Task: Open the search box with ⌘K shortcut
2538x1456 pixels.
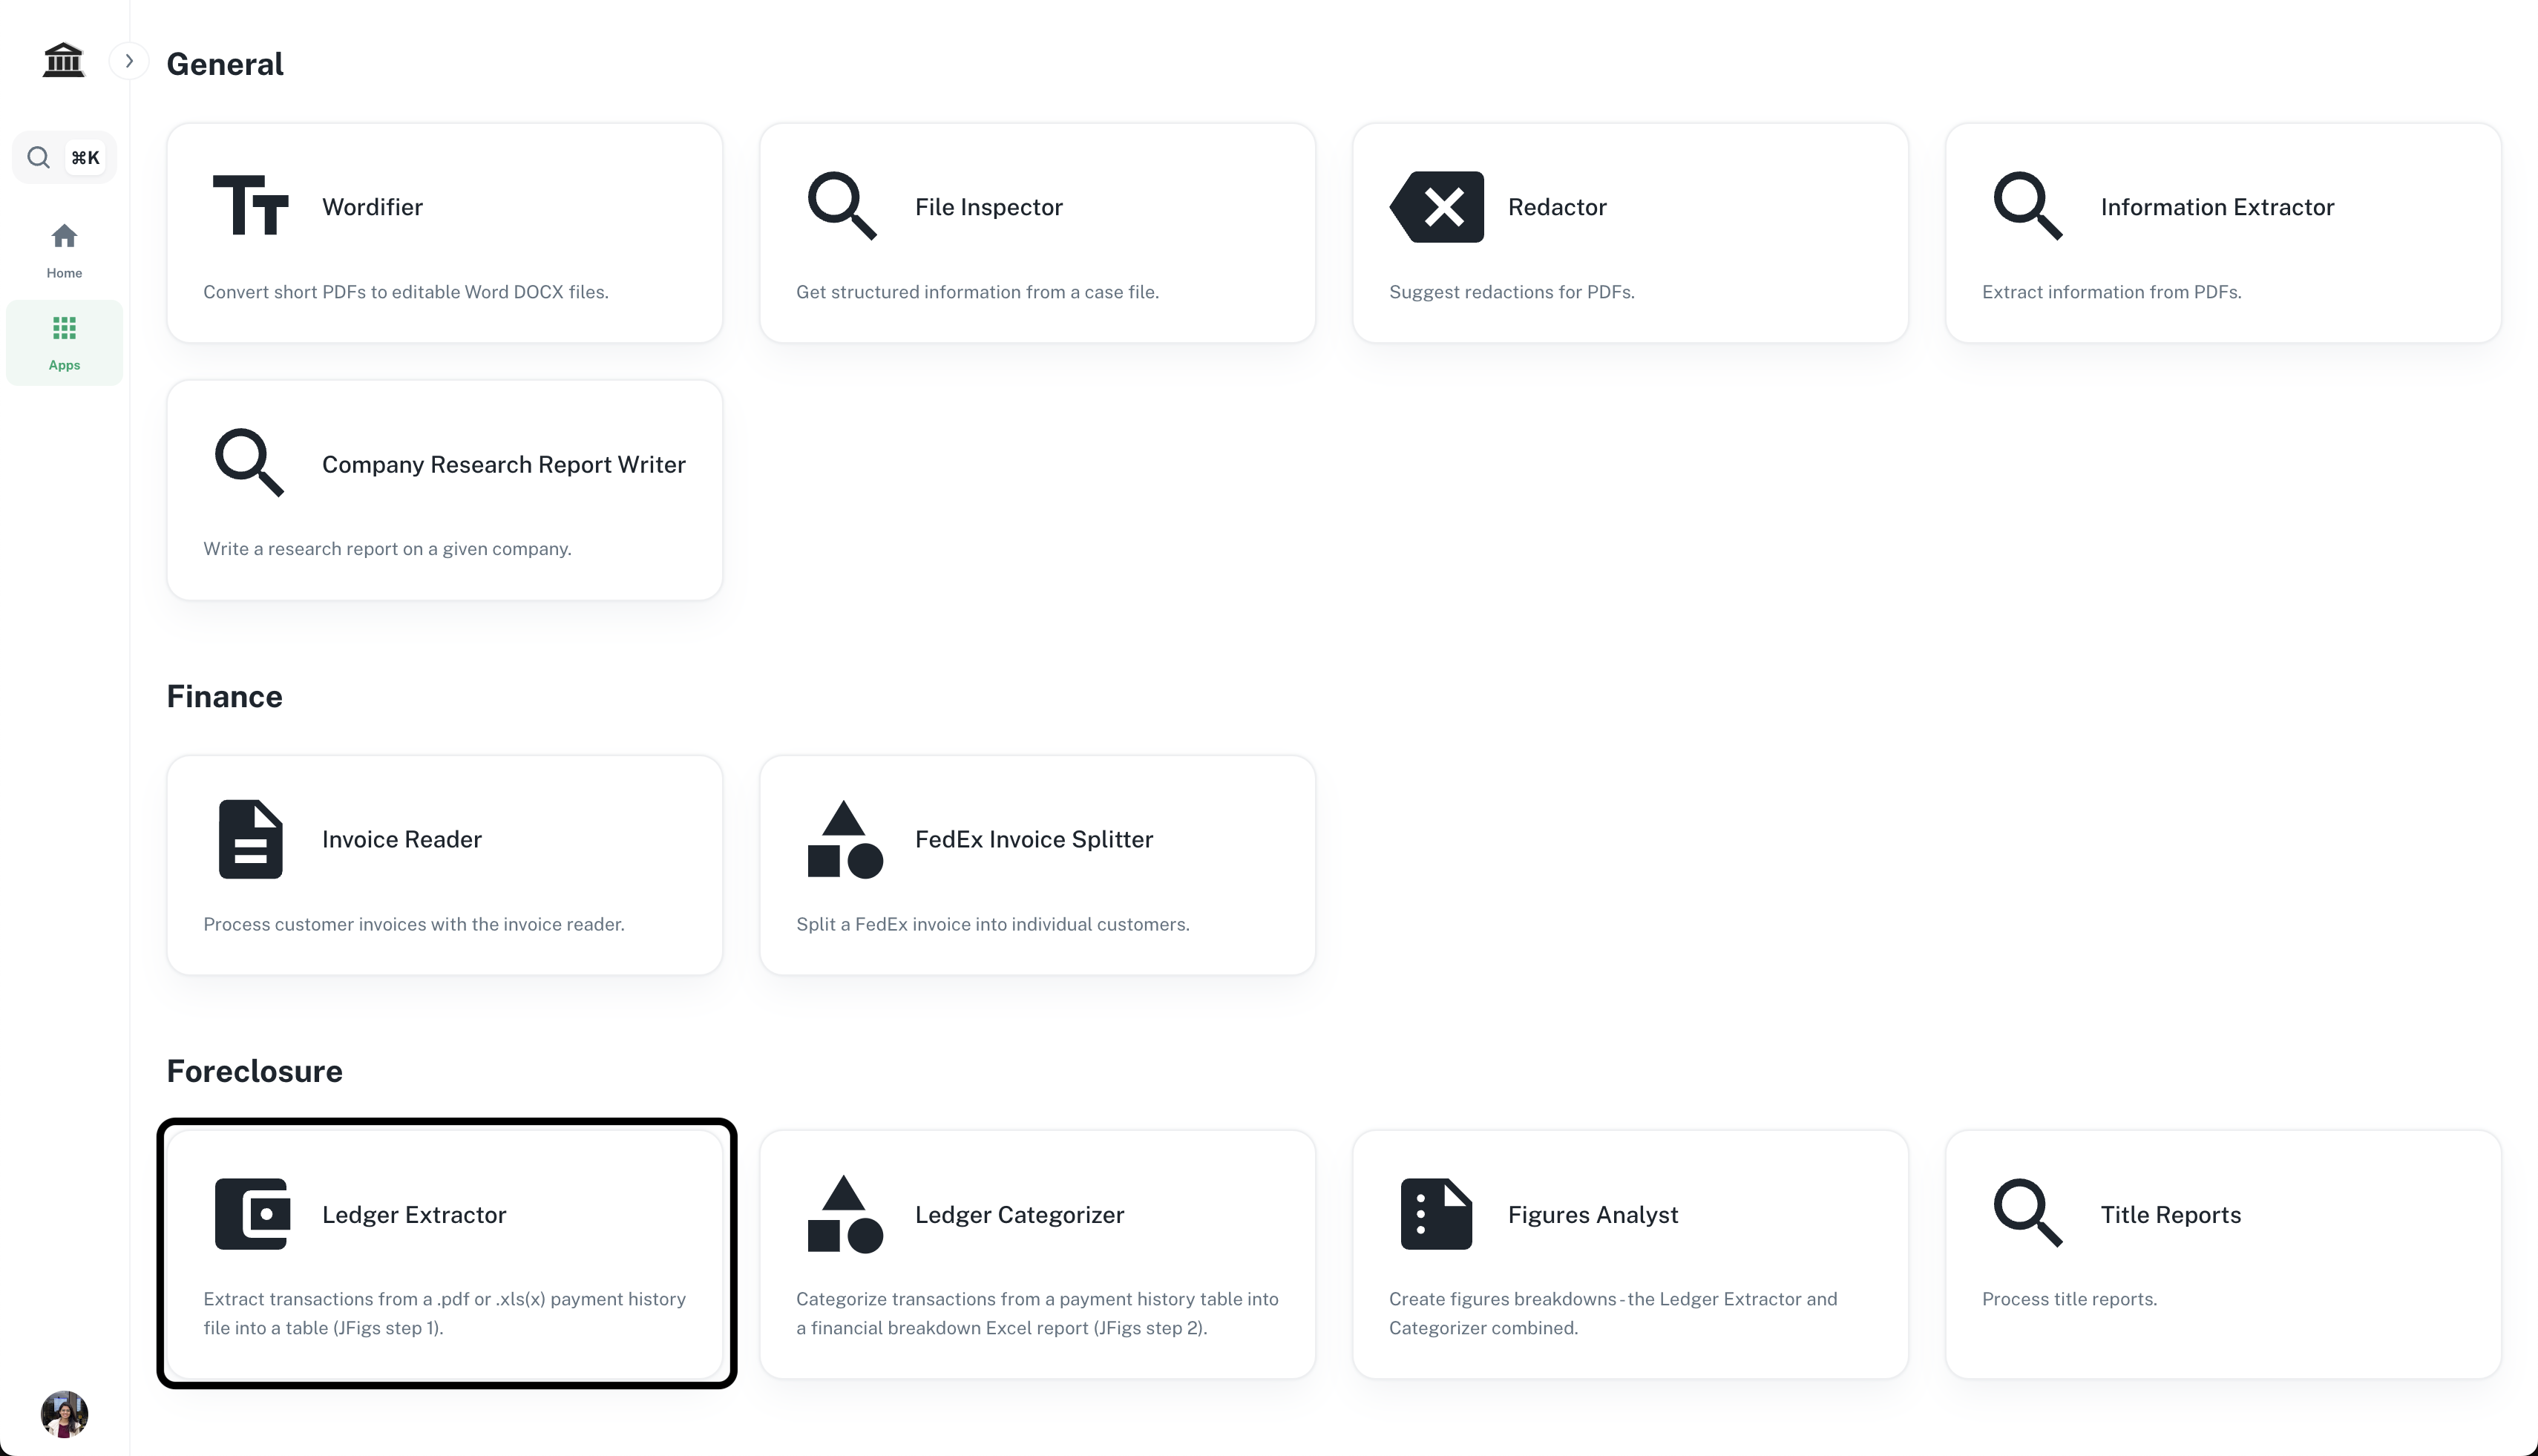Action: pyautogui.click(x=64, y=157)
